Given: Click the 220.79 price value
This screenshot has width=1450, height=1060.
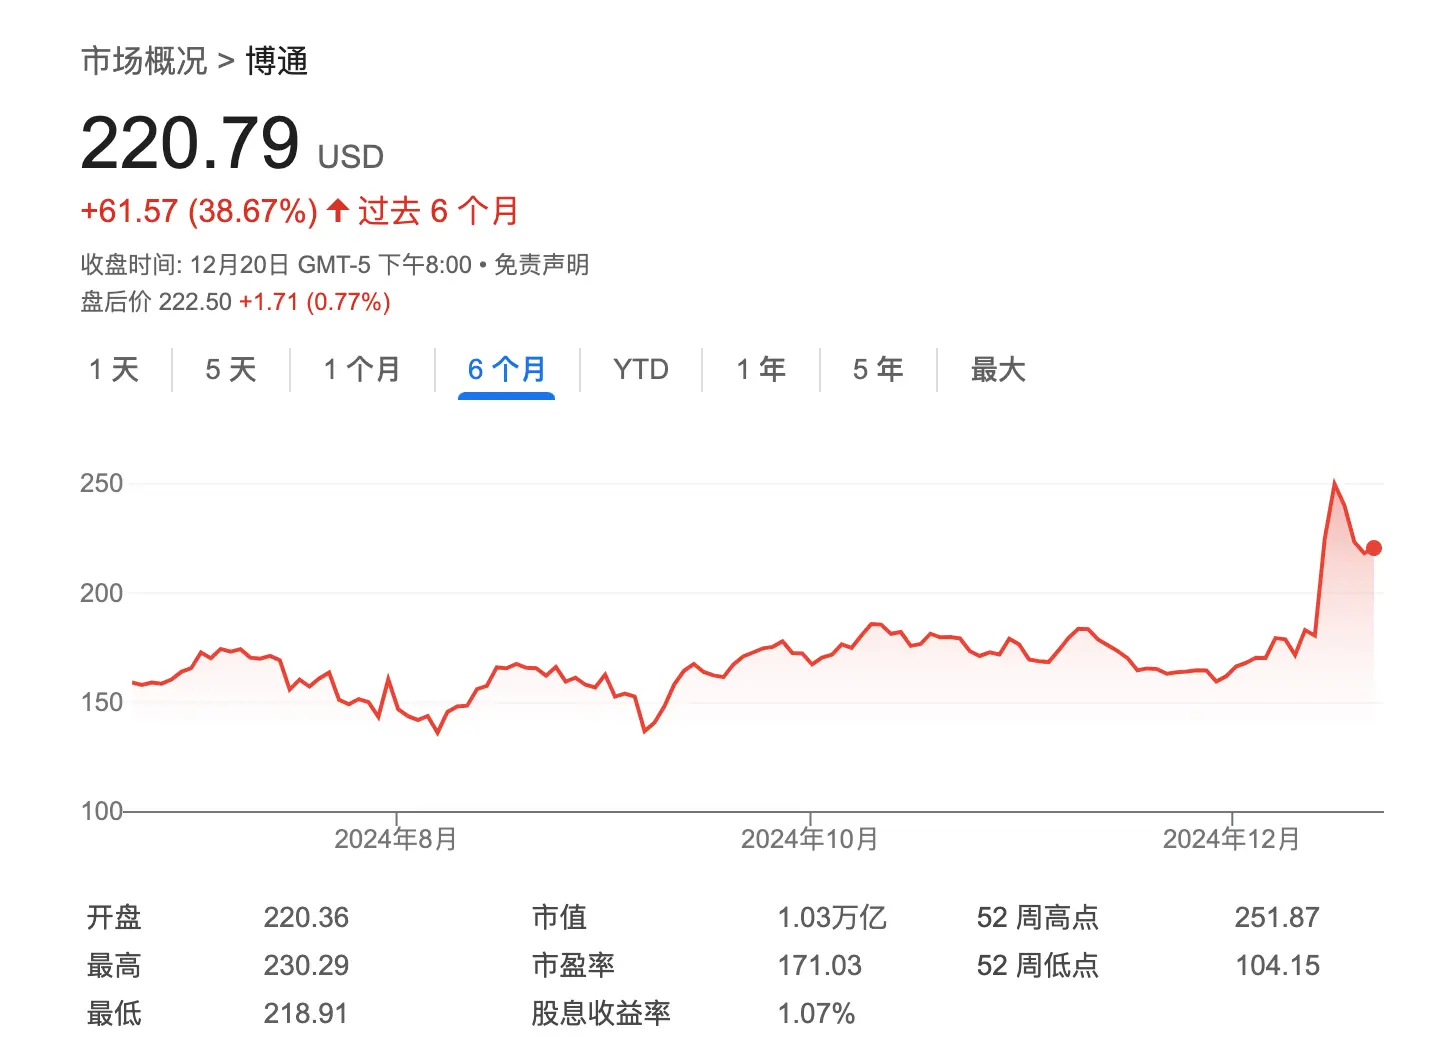Looking at the screenshot, I should click(x=190, y=143).
